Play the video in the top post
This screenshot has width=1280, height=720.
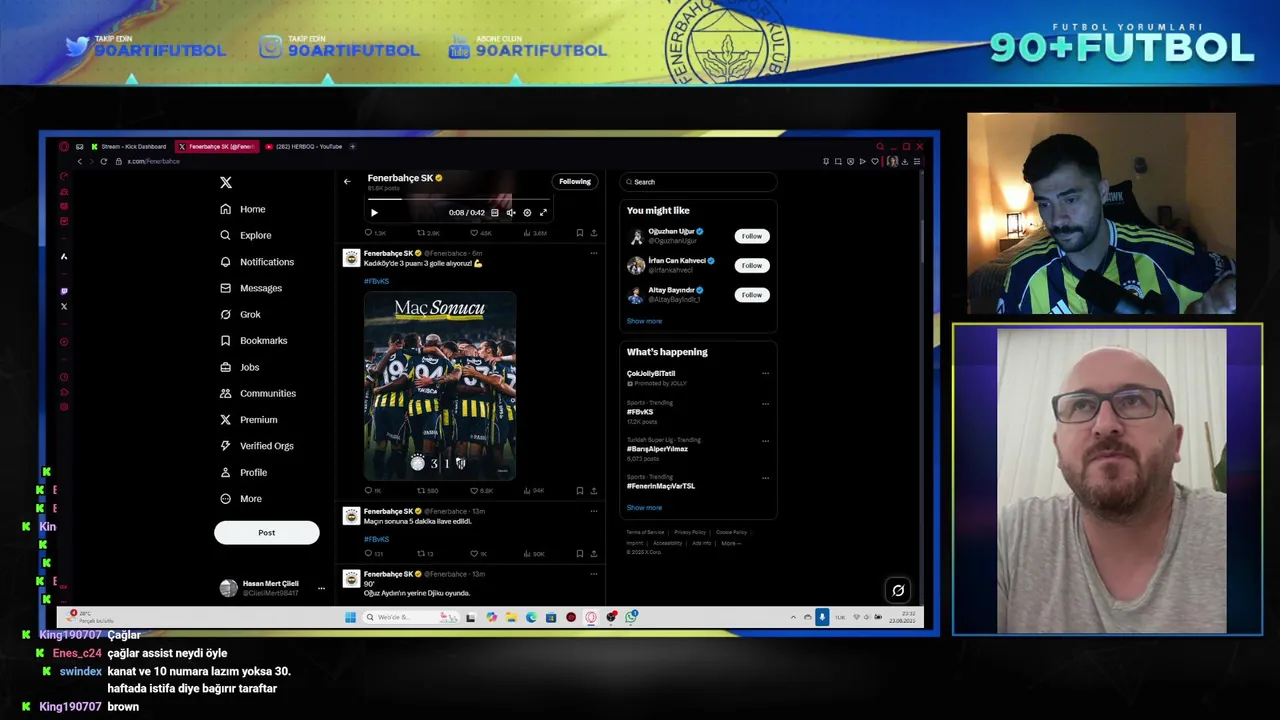pos(374,212)
